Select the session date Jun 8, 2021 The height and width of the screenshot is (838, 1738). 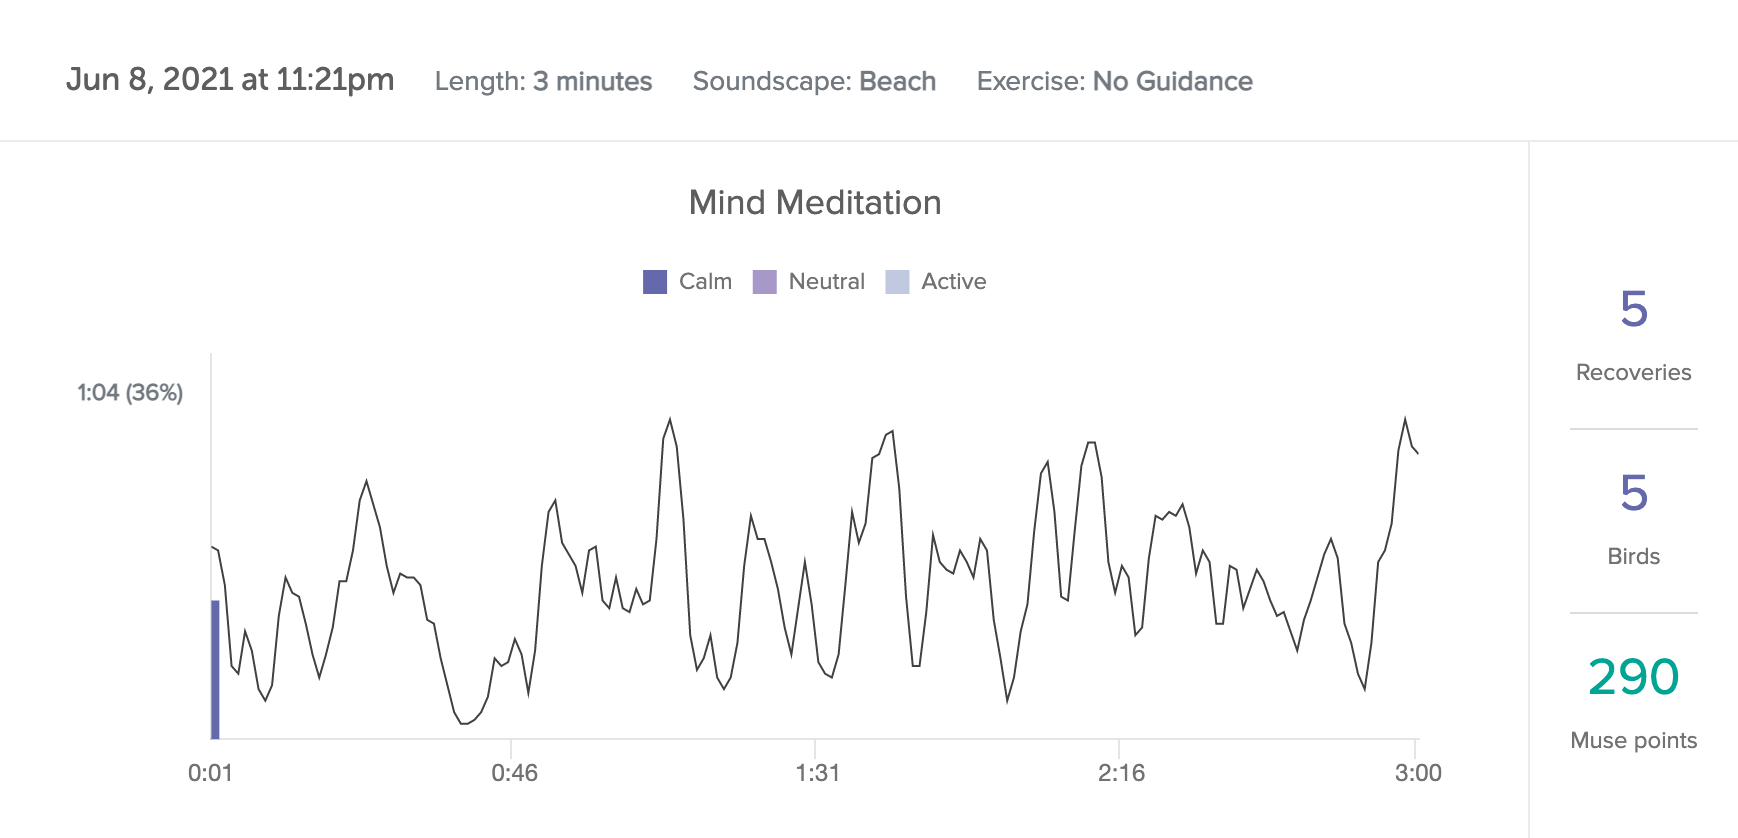click(x=230, y=80)
